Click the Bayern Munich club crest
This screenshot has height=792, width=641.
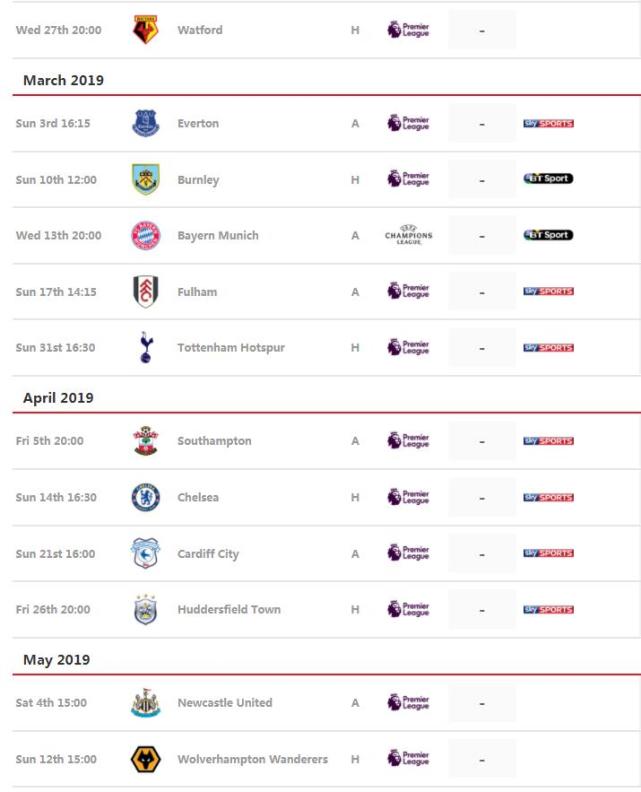pyautogui.click(x=146, y=236)
